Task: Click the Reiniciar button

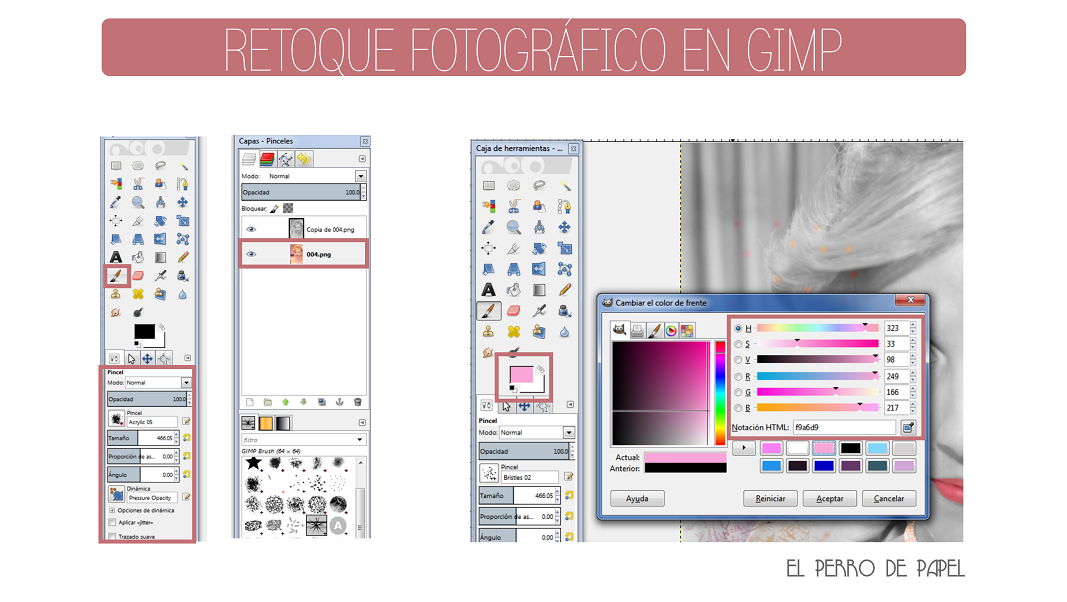Action: click(x=770, y=499)
